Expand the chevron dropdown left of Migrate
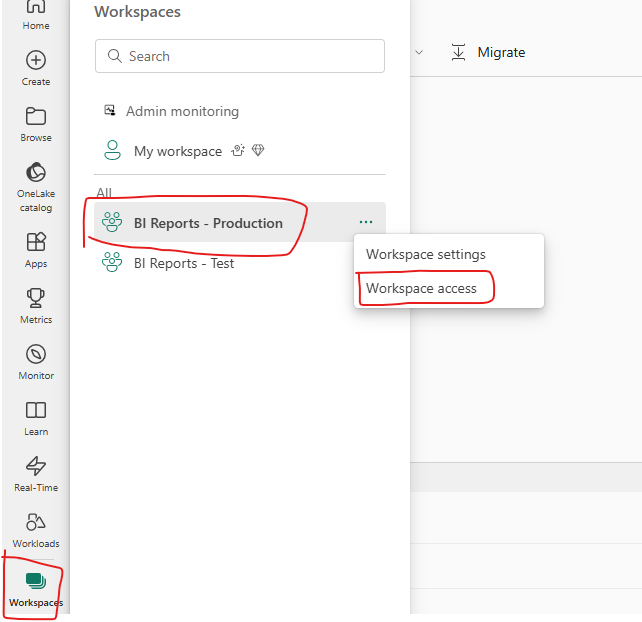The image size is (642, 622). (x=419, y=52)
